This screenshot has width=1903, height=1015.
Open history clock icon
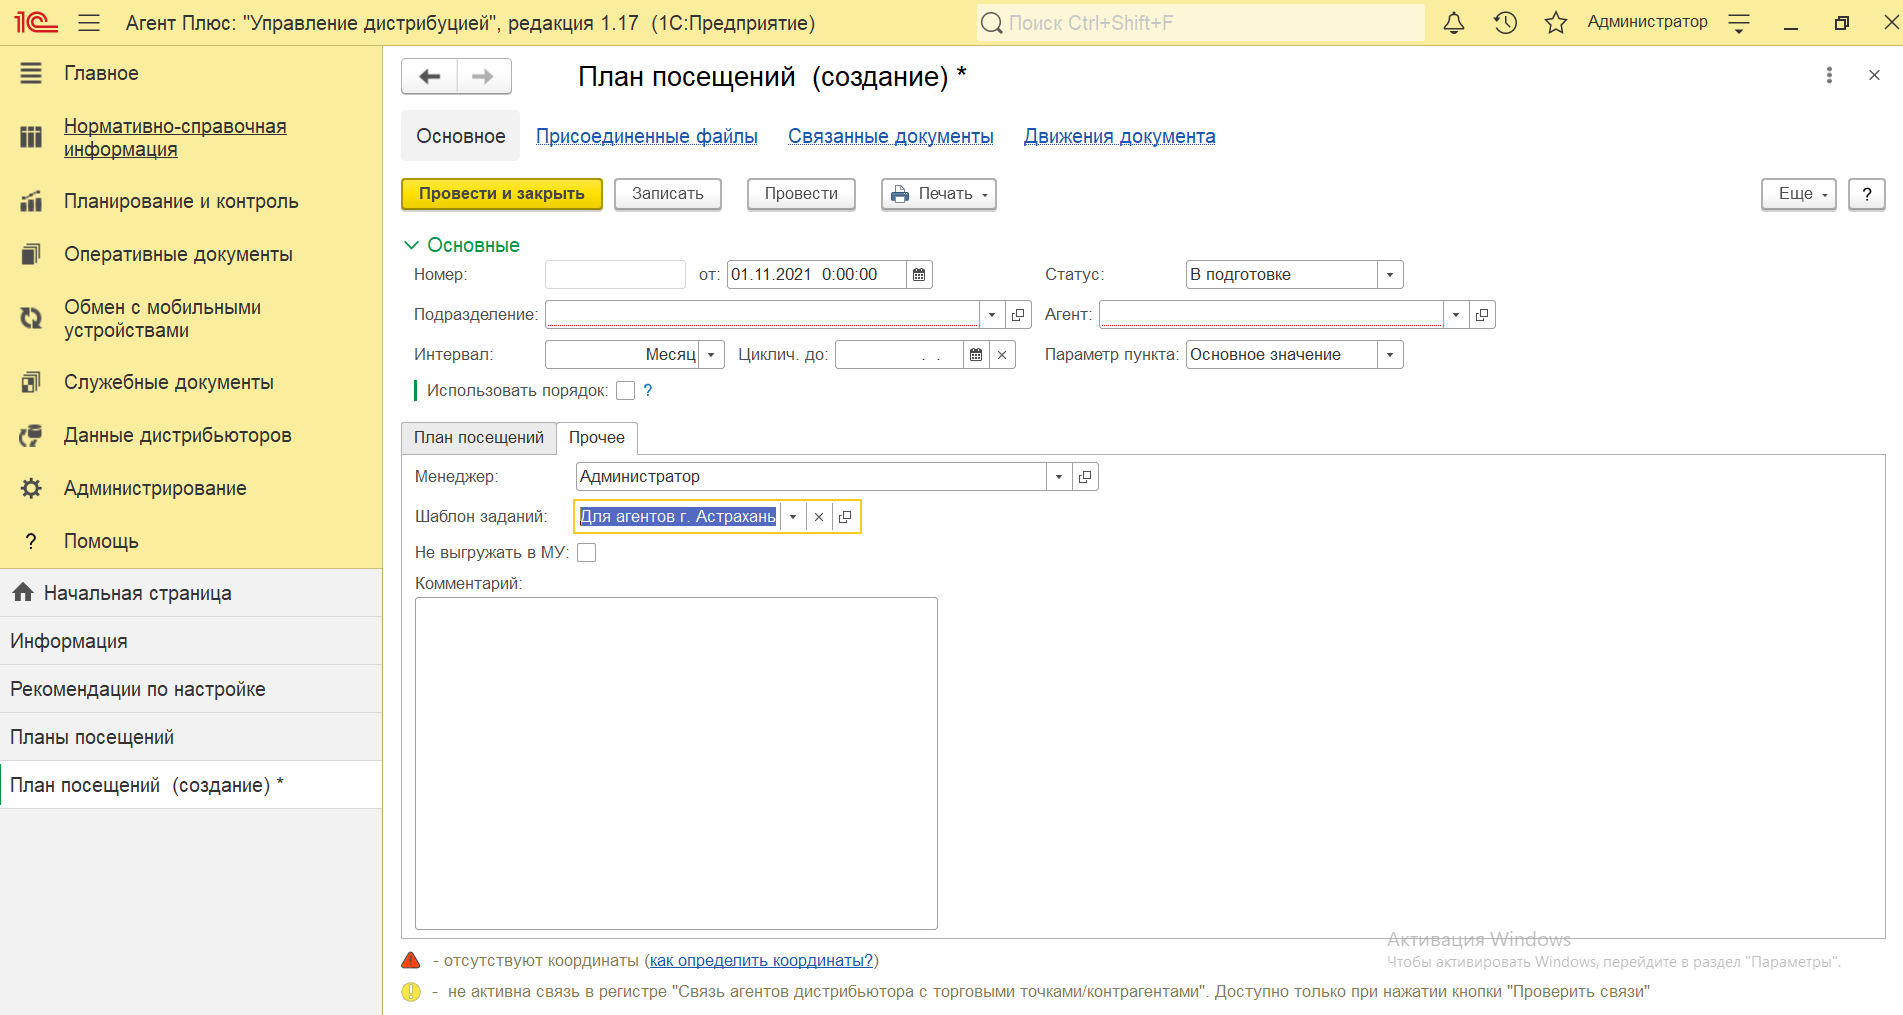point(1505,22)
